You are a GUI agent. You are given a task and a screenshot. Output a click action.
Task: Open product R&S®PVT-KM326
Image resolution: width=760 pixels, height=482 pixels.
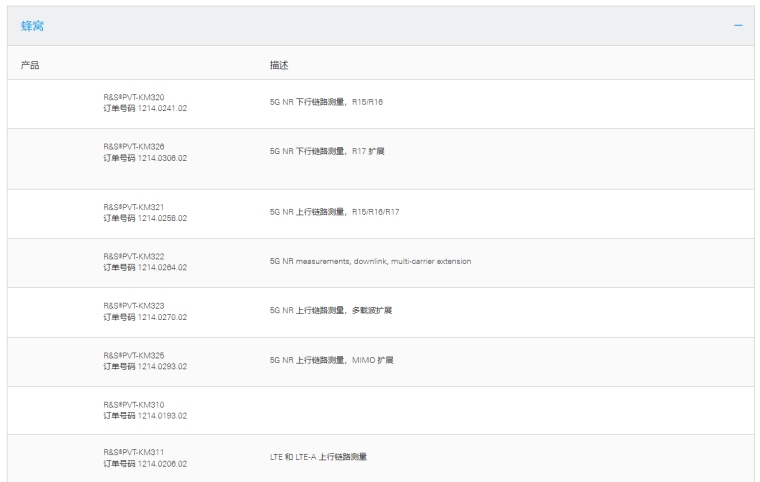tap(134, 147)
